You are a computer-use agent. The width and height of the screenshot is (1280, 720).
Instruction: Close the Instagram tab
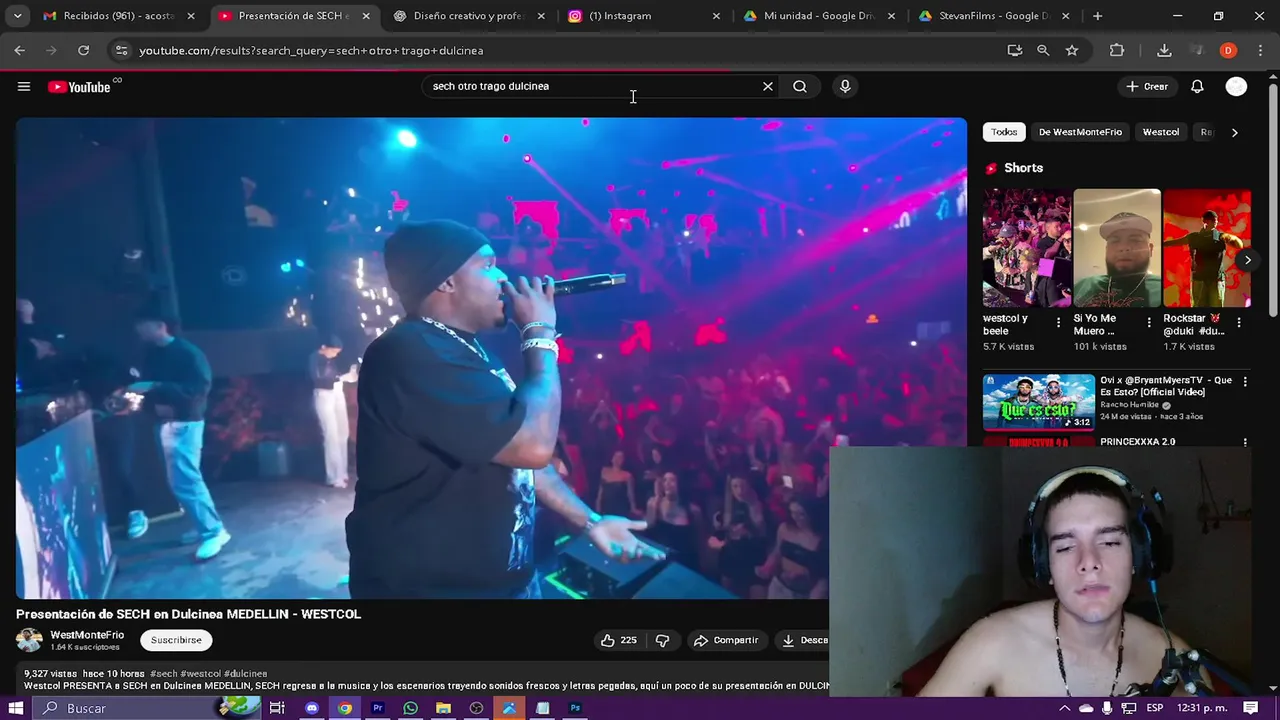click(716, 16)
